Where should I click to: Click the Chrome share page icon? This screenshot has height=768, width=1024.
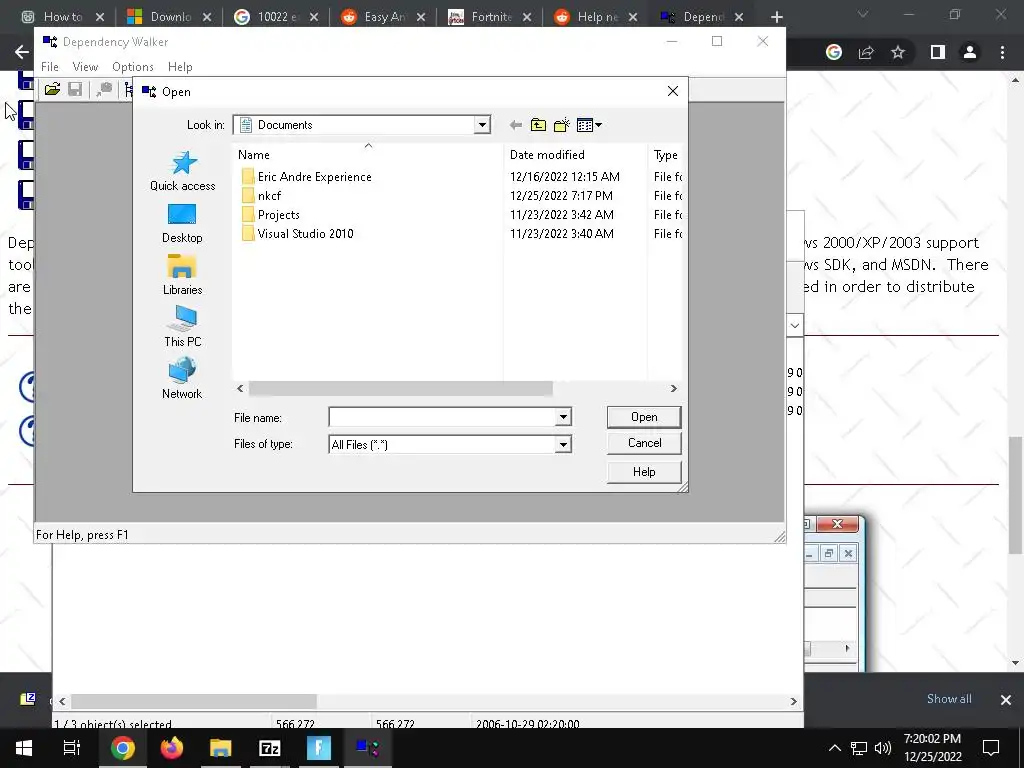click(x=866, y=52)
